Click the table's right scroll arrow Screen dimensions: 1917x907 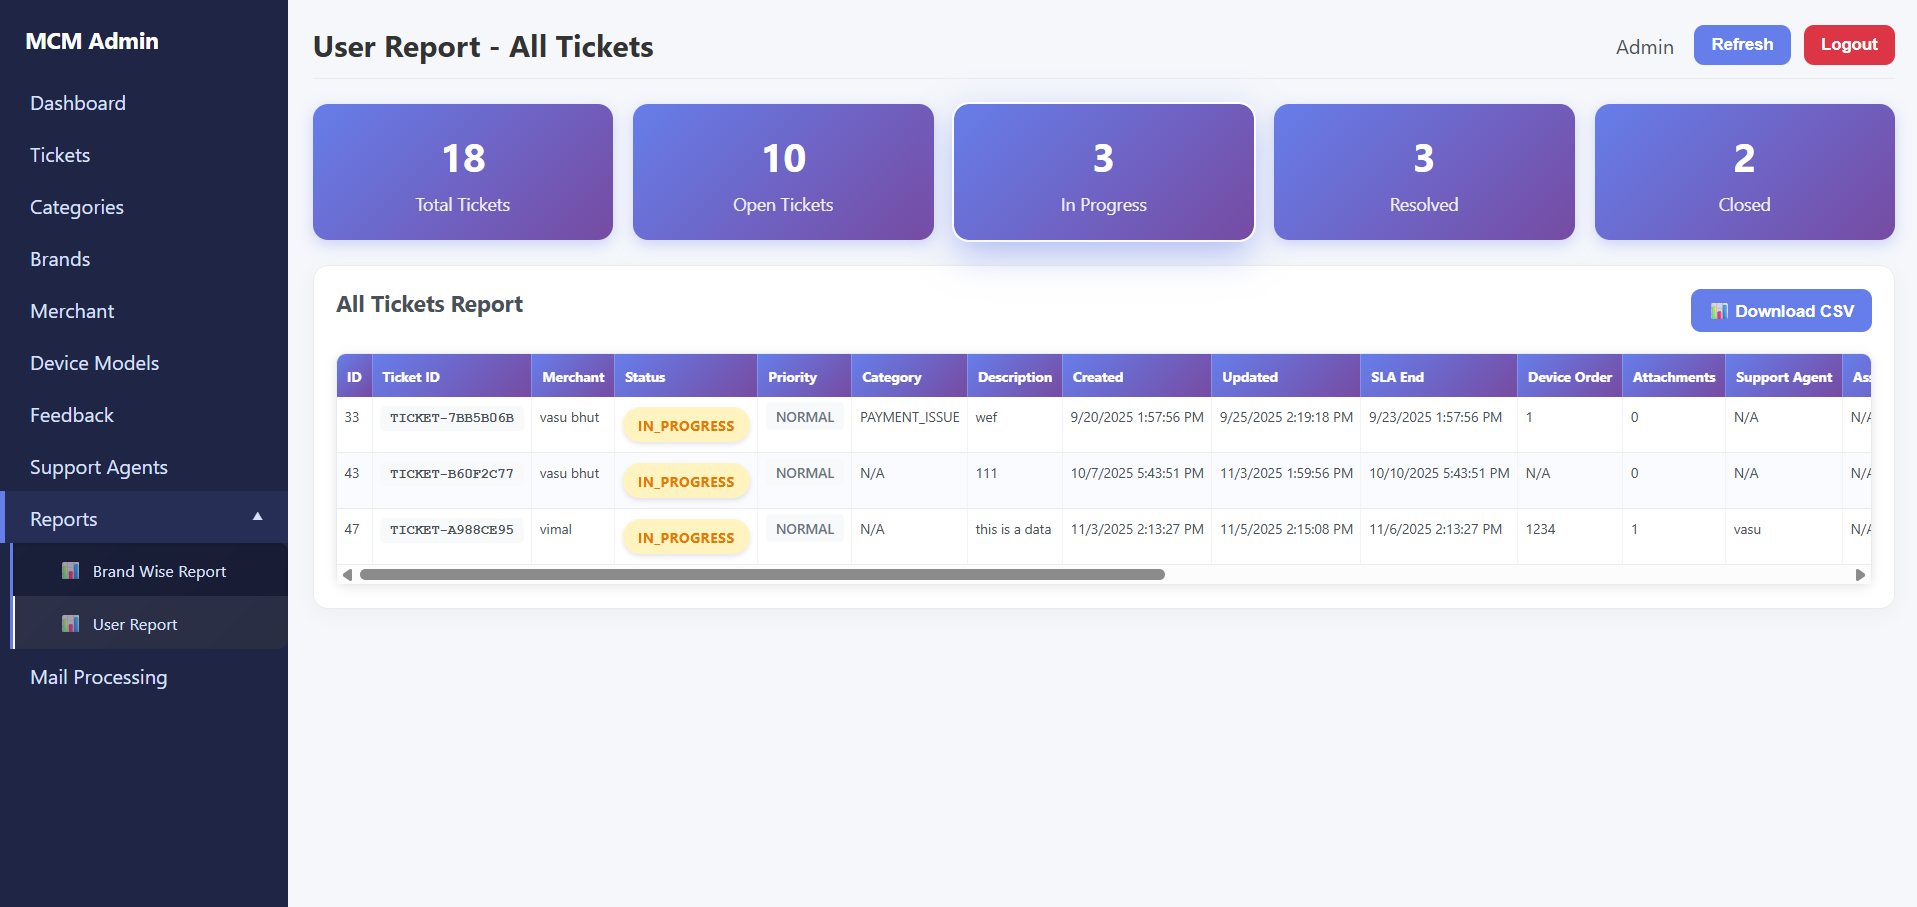pos(1860,575)
